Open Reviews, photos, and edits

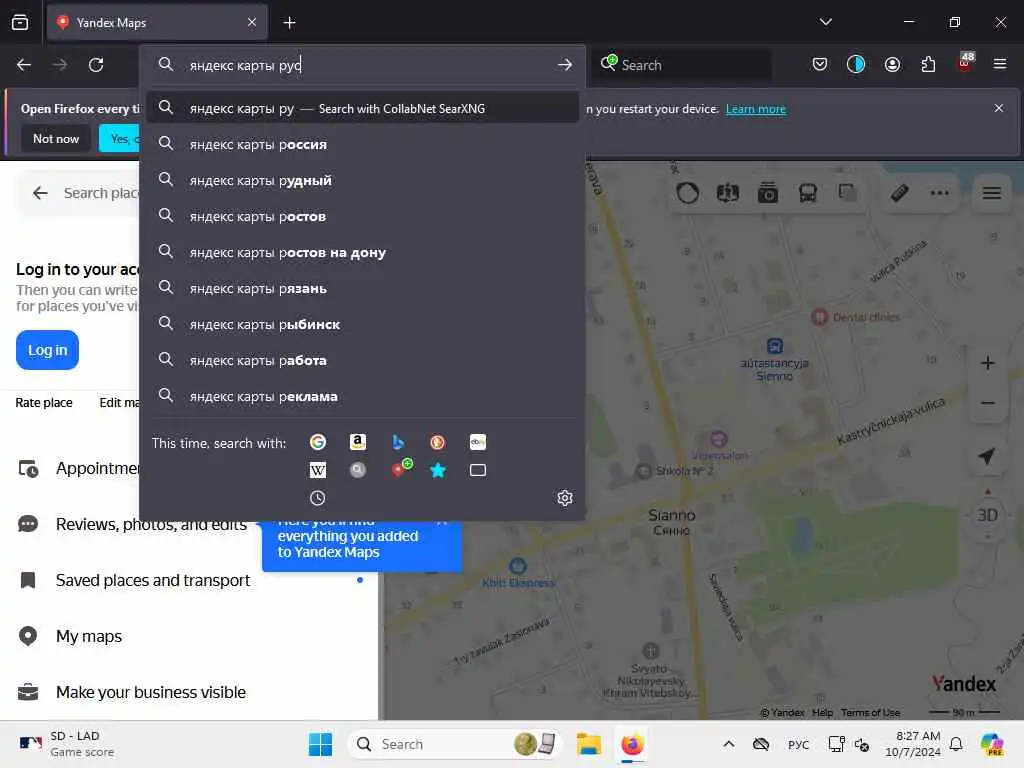pos(151,524)
